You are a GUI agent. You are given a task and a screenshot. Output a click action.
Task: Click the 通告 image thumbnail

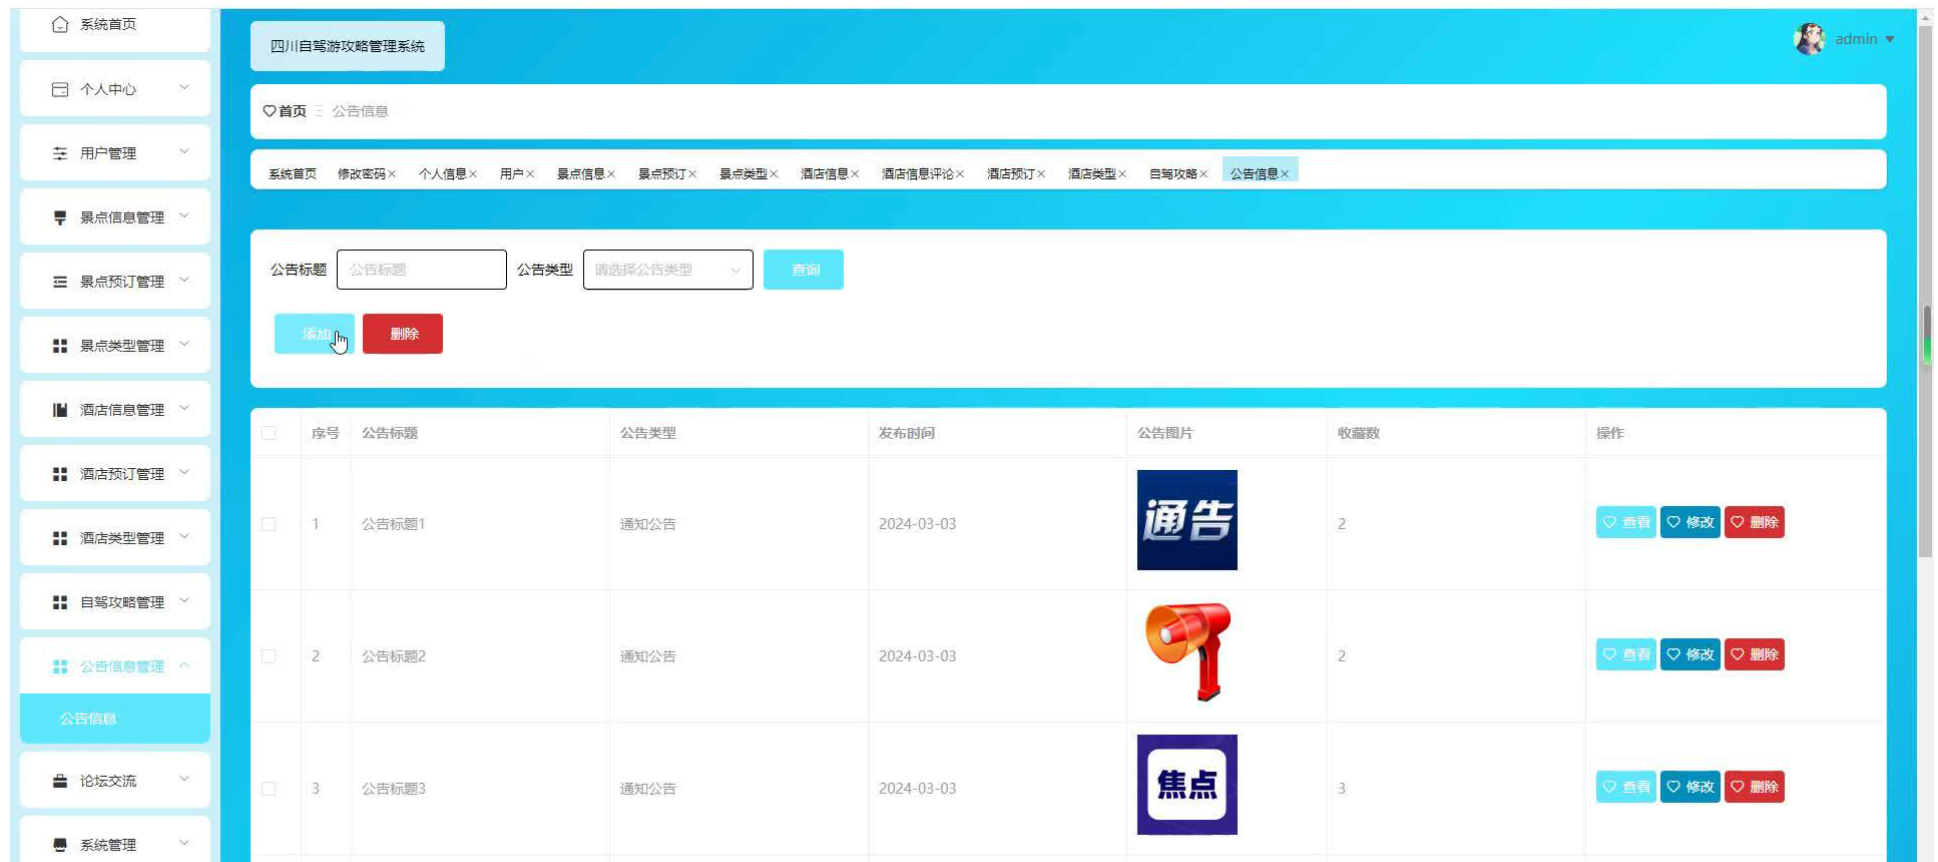coord(1187,520)
